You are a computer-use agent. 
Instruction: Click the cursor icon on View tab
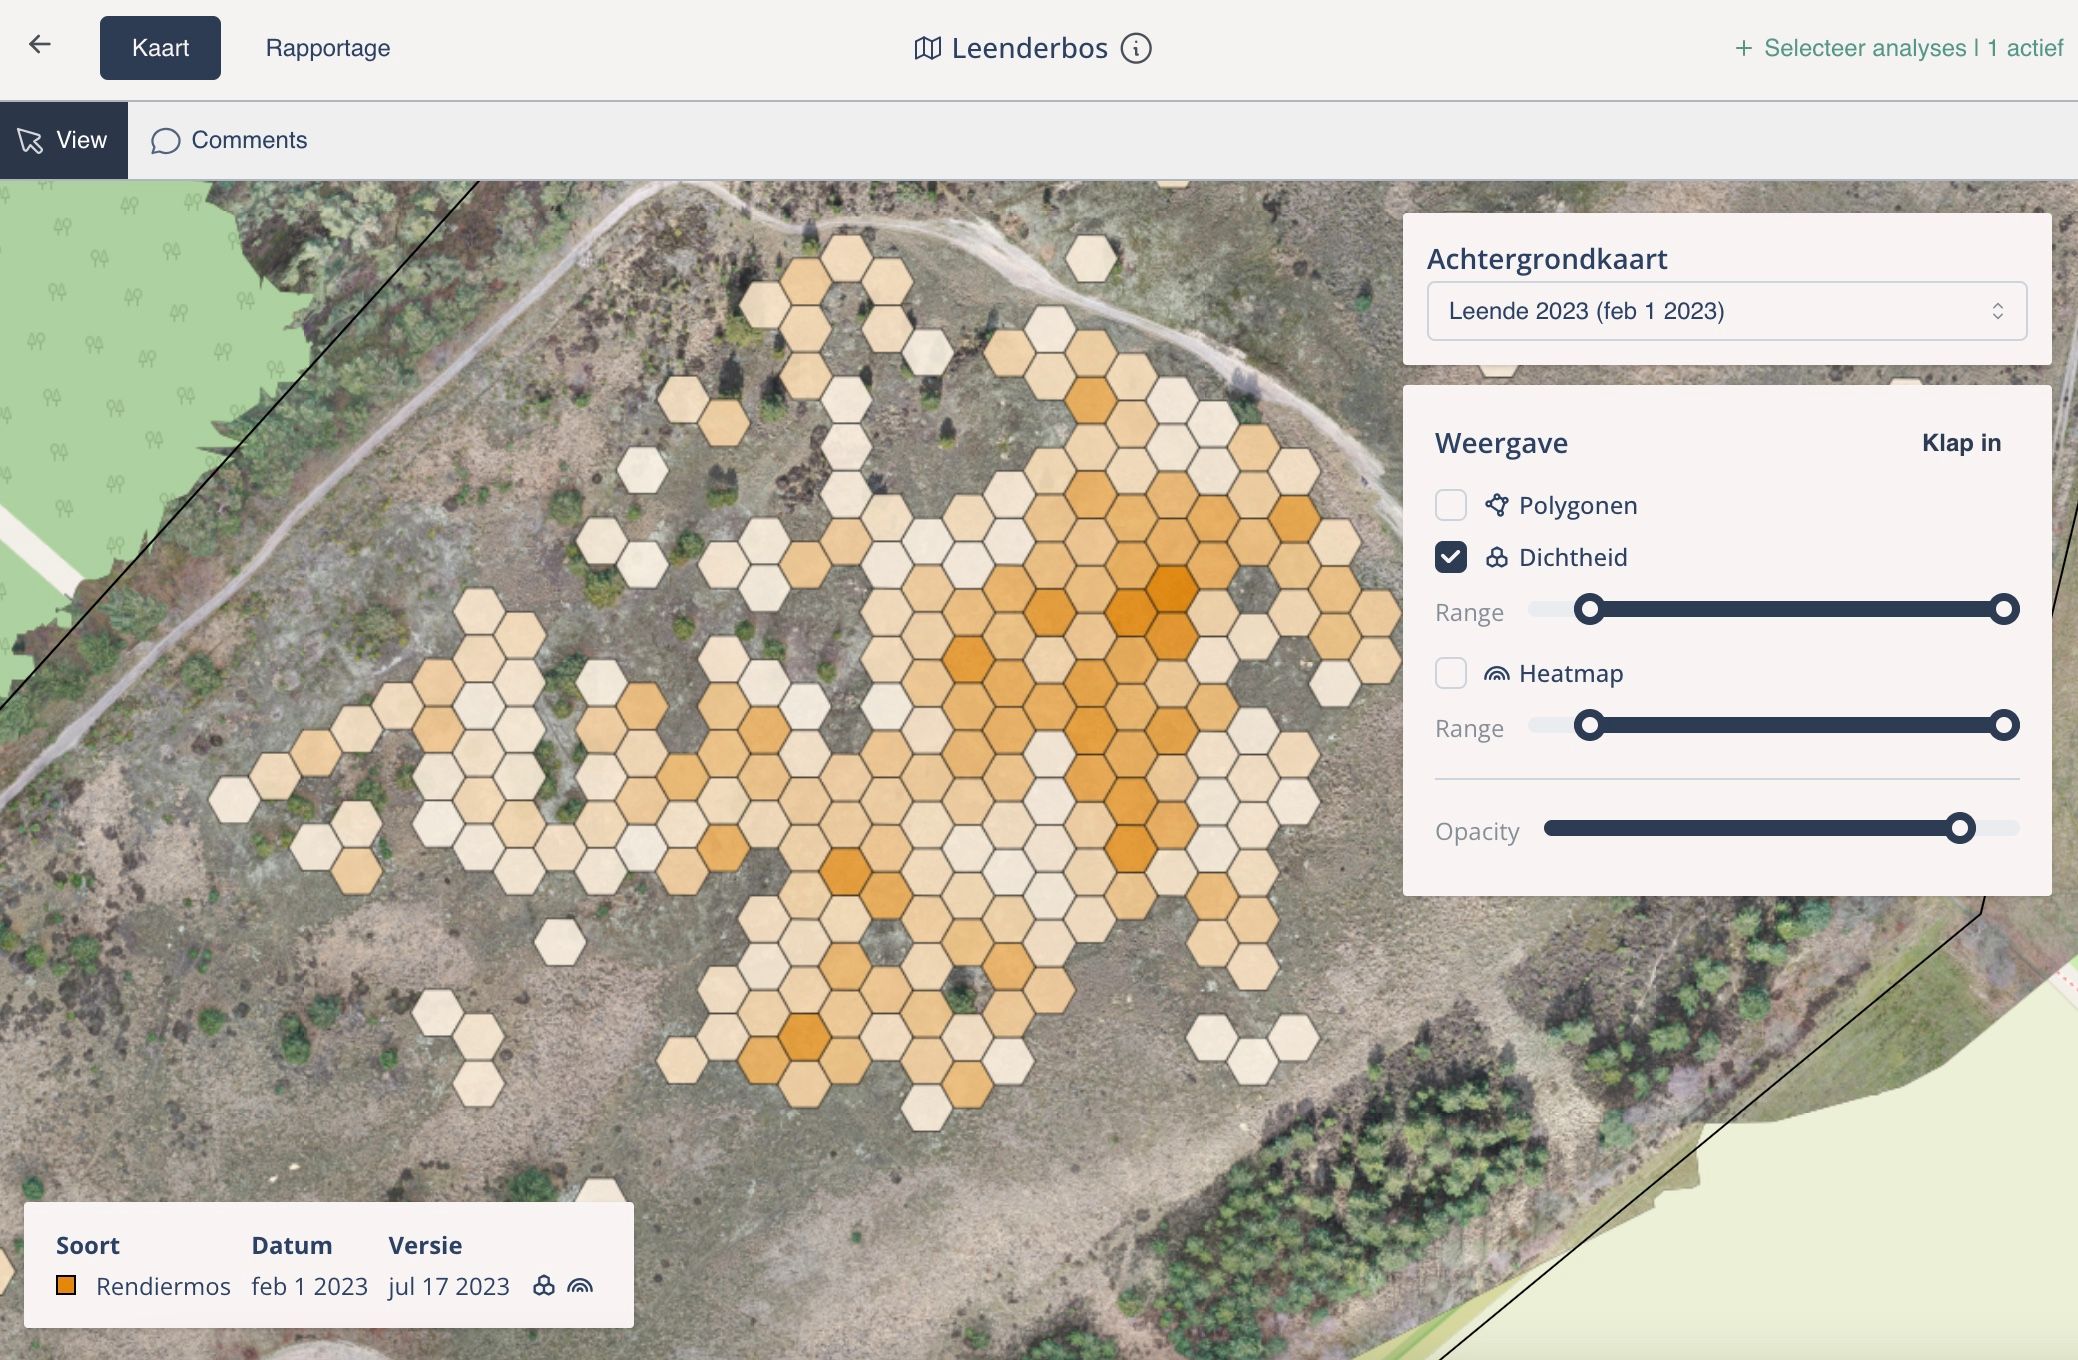click(30, 141)
